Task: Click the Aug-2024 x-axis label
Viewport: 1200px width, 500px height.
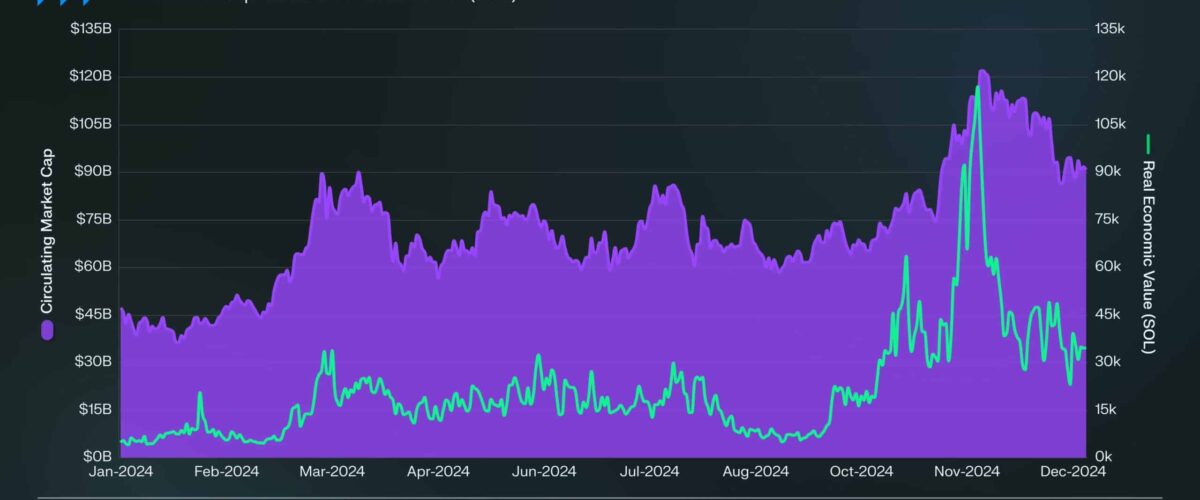Action: 757,472
